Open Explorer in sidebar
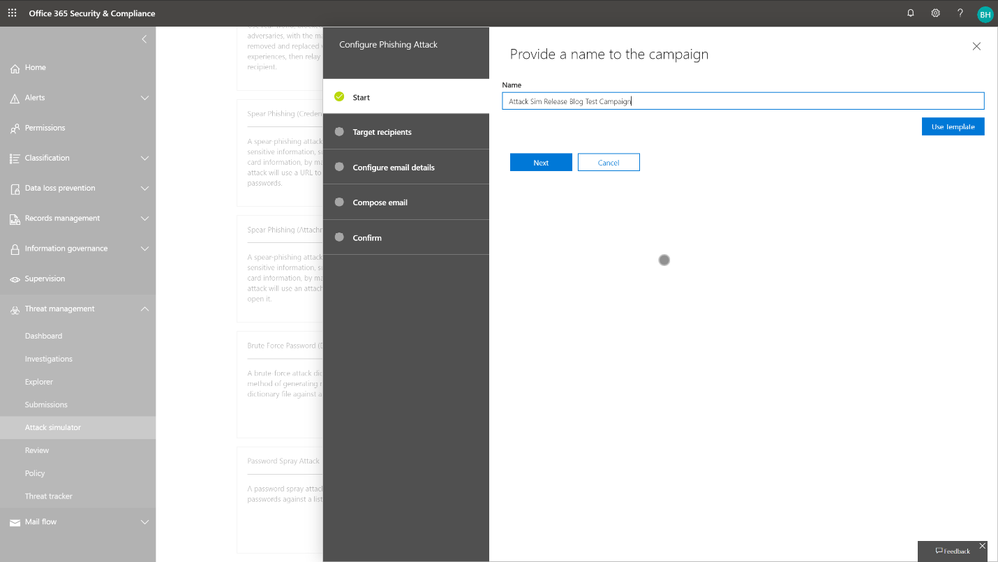The image size is (998, 562). [39, 382]
